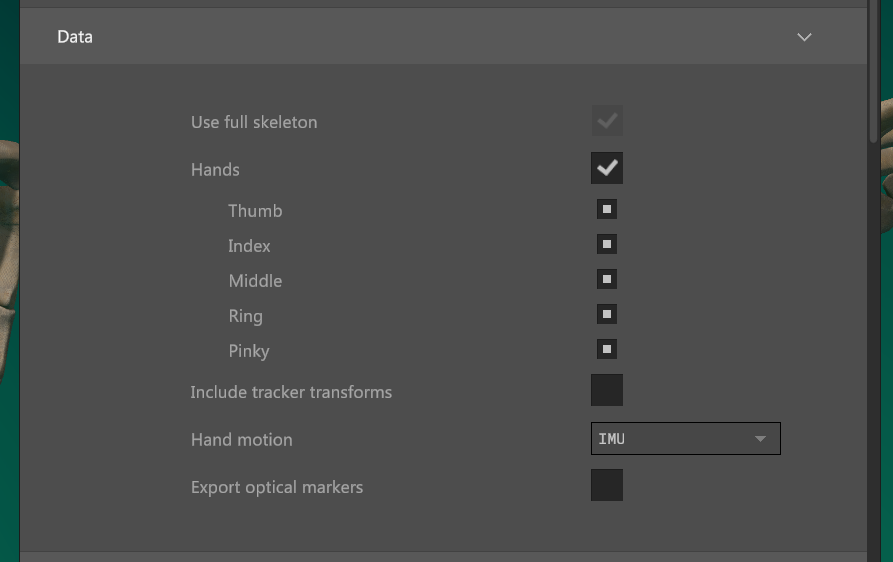This screenshot has height=562, width=893.
Task: Toggle the Use full skeleton checkbox
Action: pyautogui.click(x=607, y=122)
